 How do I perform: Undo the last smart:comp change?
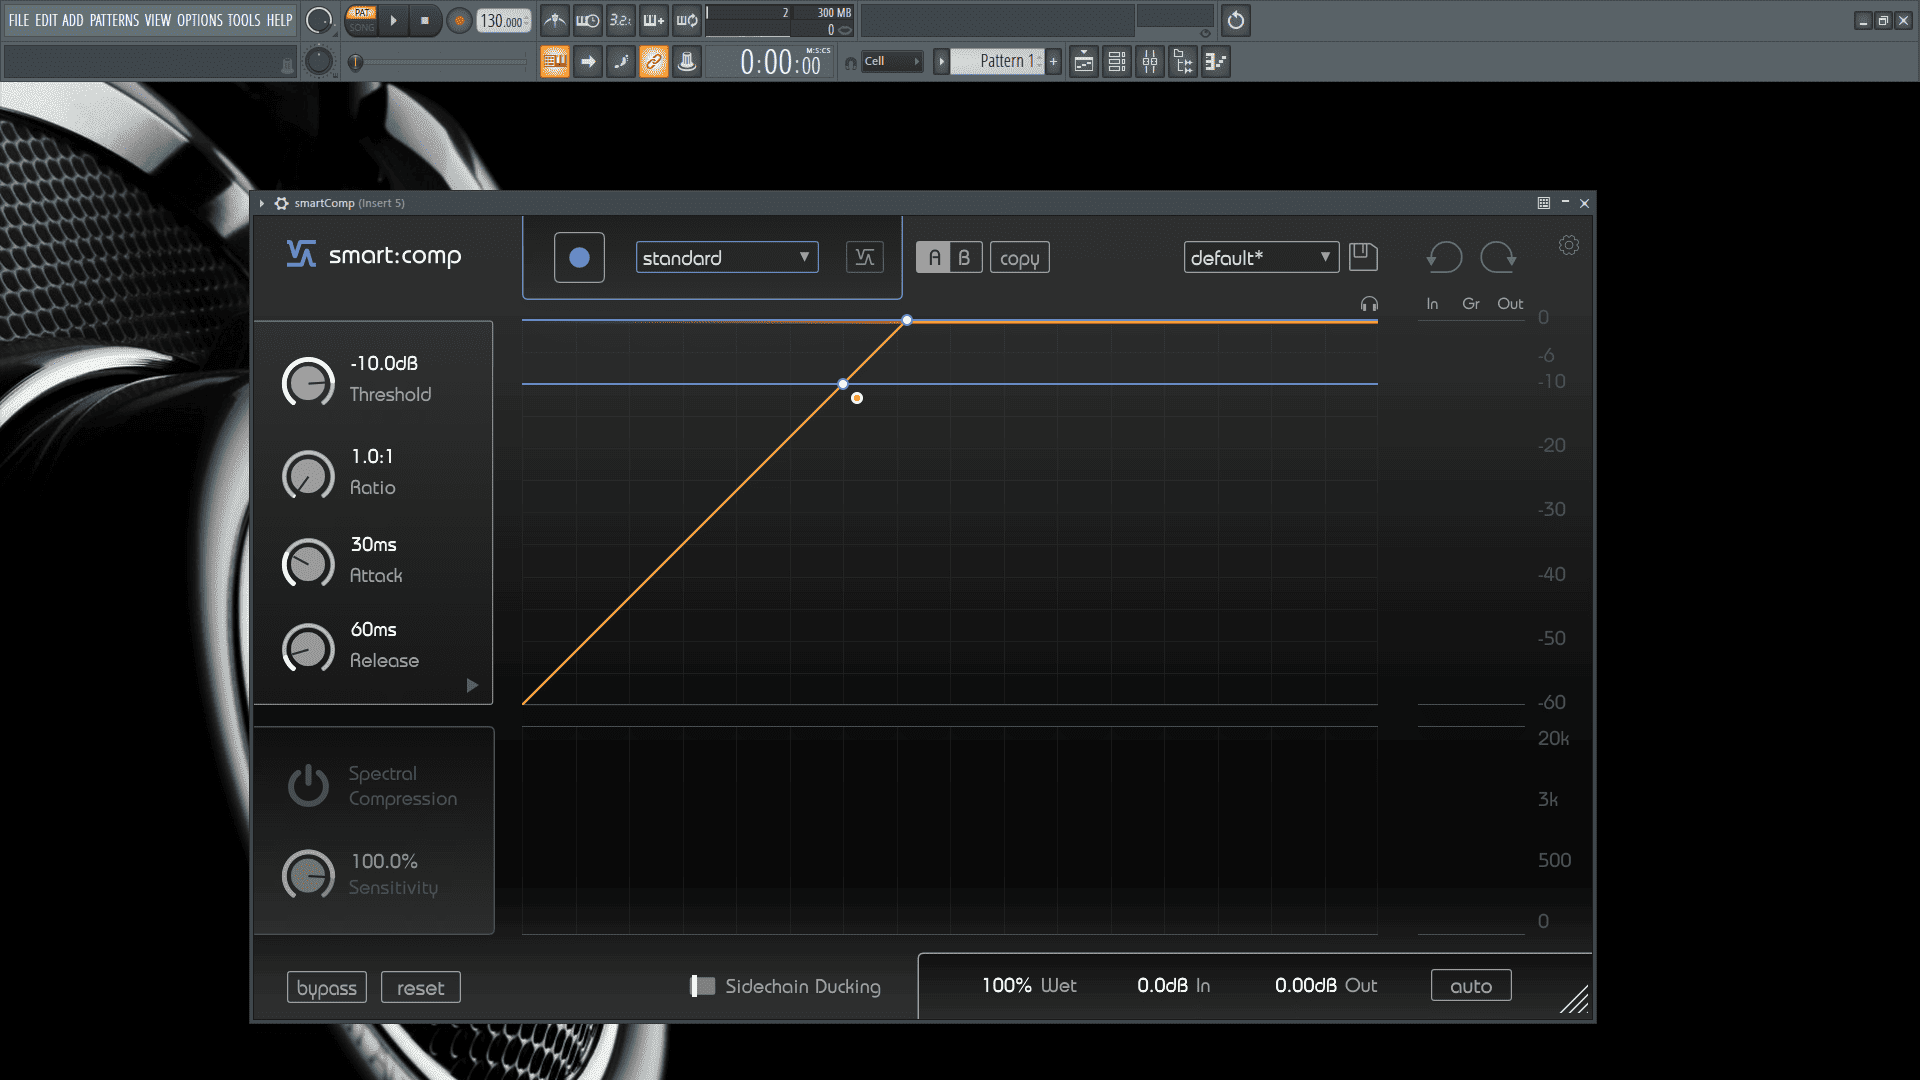1445,257
